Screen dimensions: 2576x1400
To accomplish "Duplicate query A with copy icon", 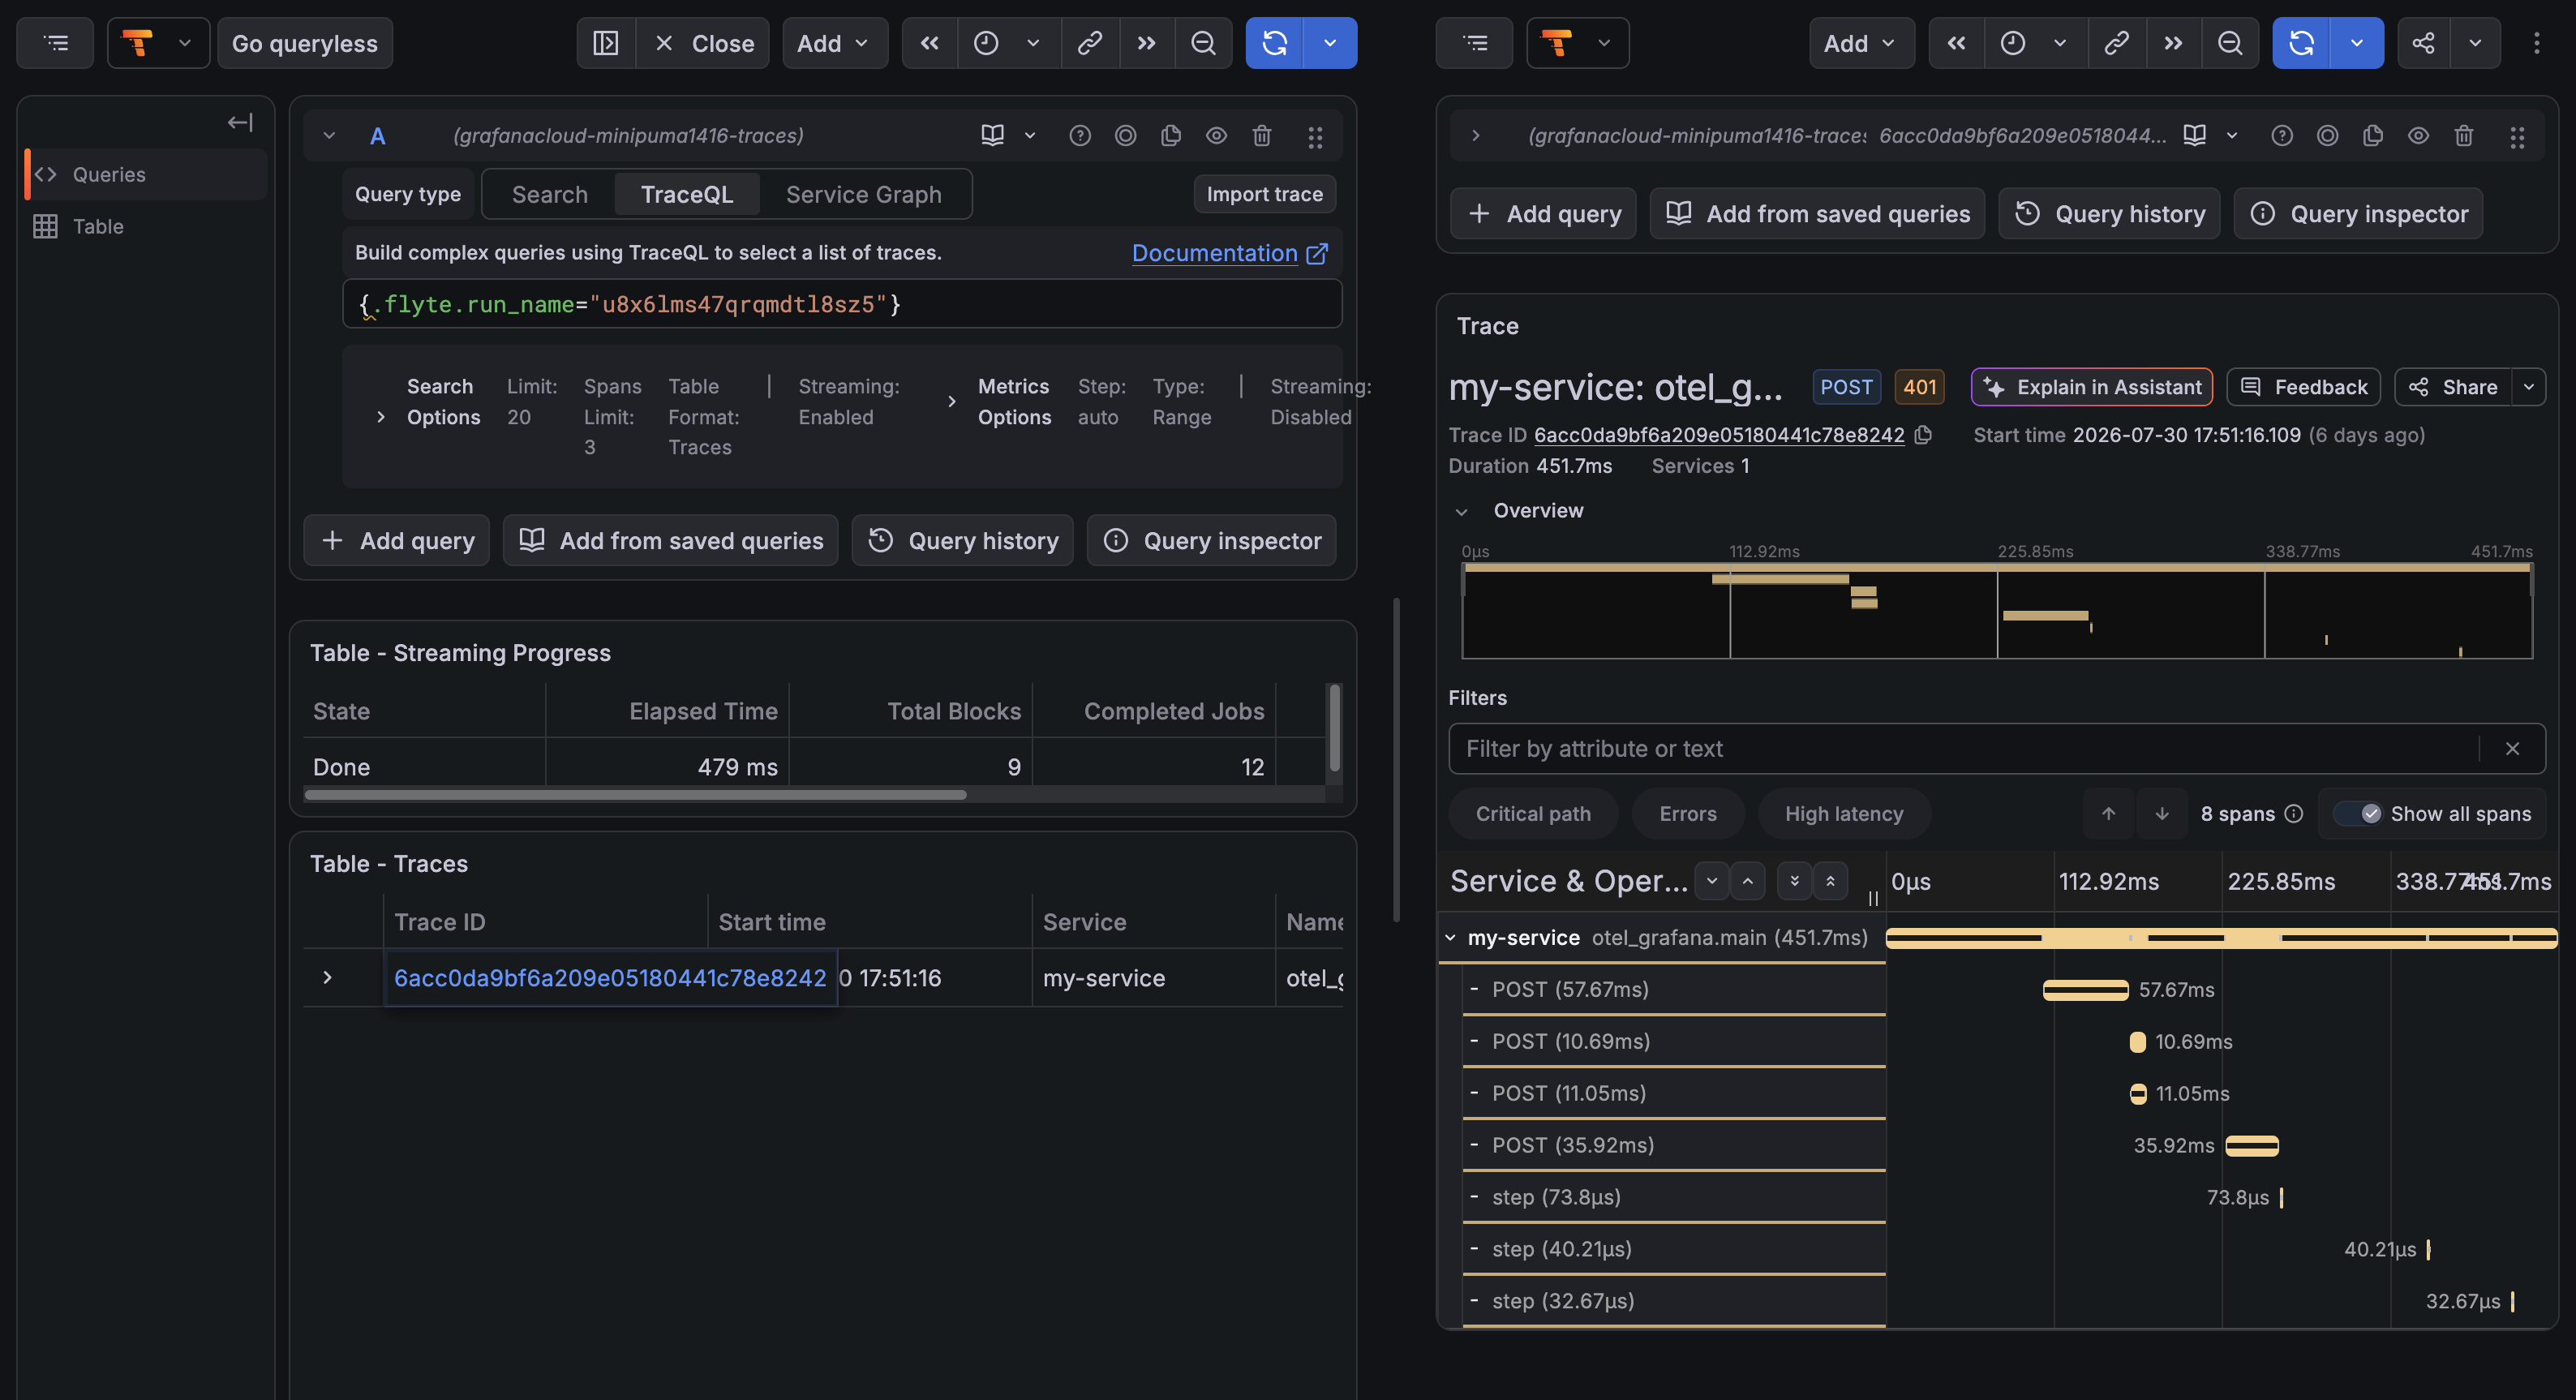I will pyautogui.click(x=1171, y=135).
